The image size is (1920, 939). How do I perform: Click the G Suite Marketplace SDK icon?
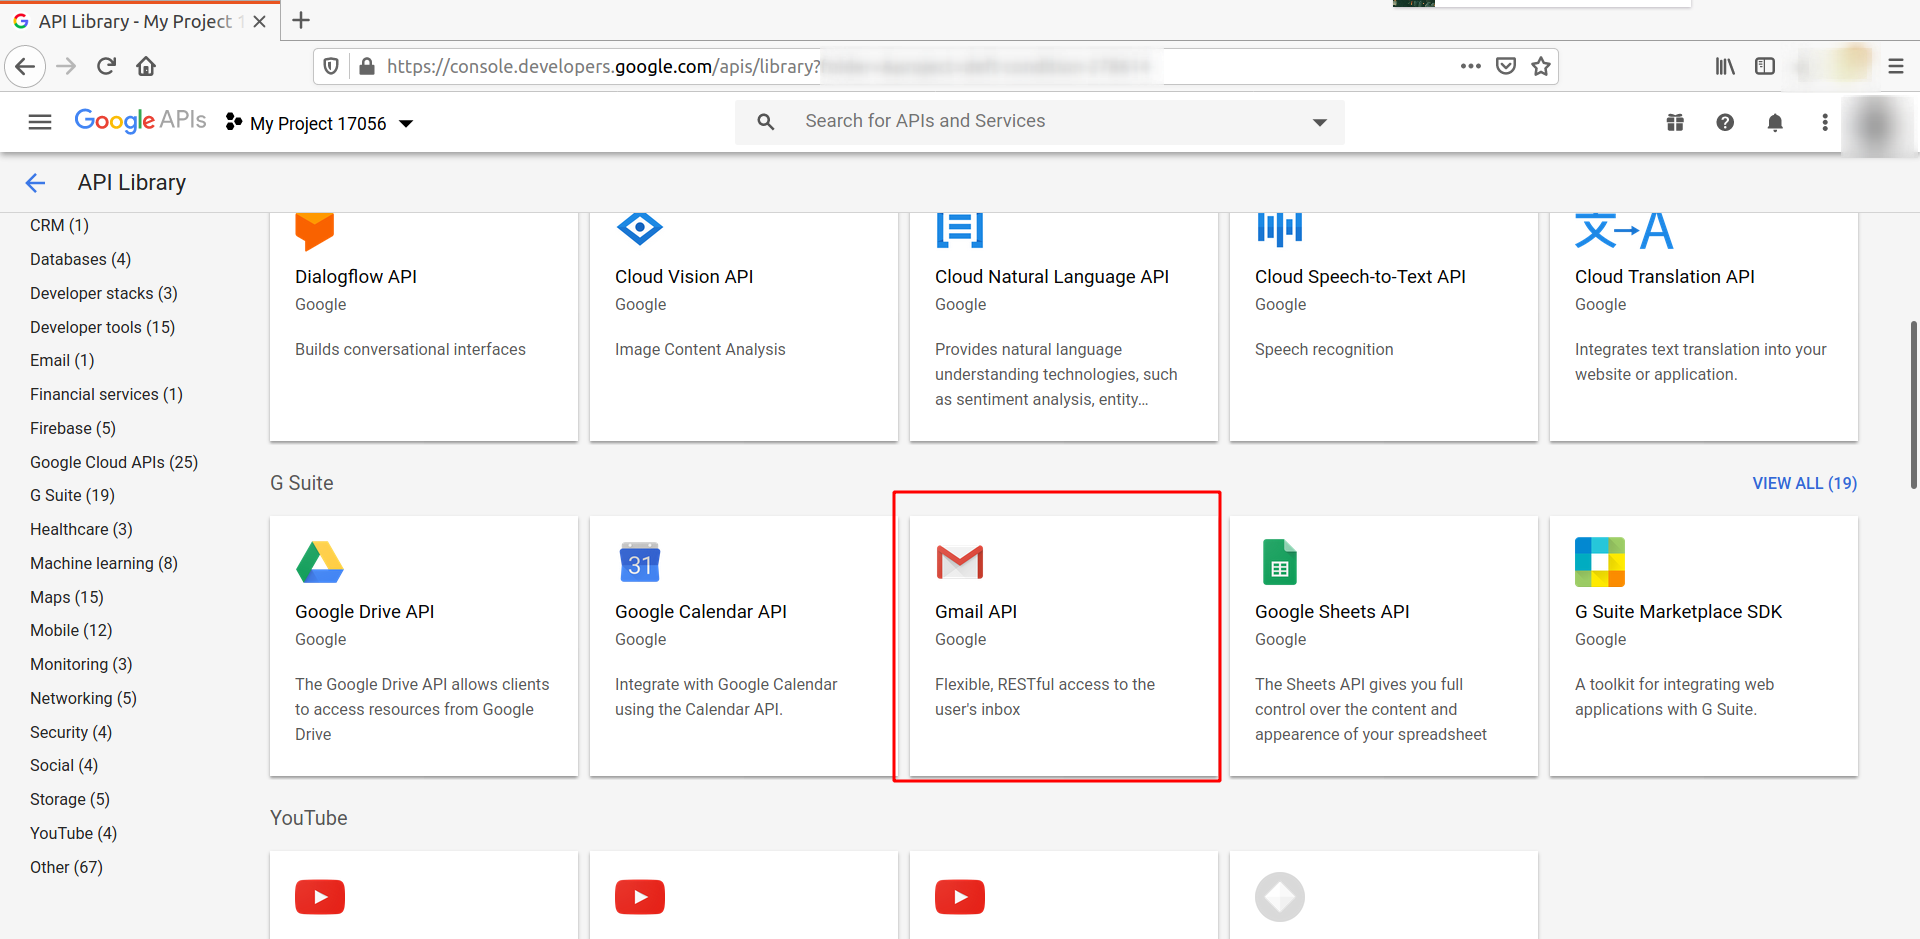pyautogui.click(x=1600, y=562)
